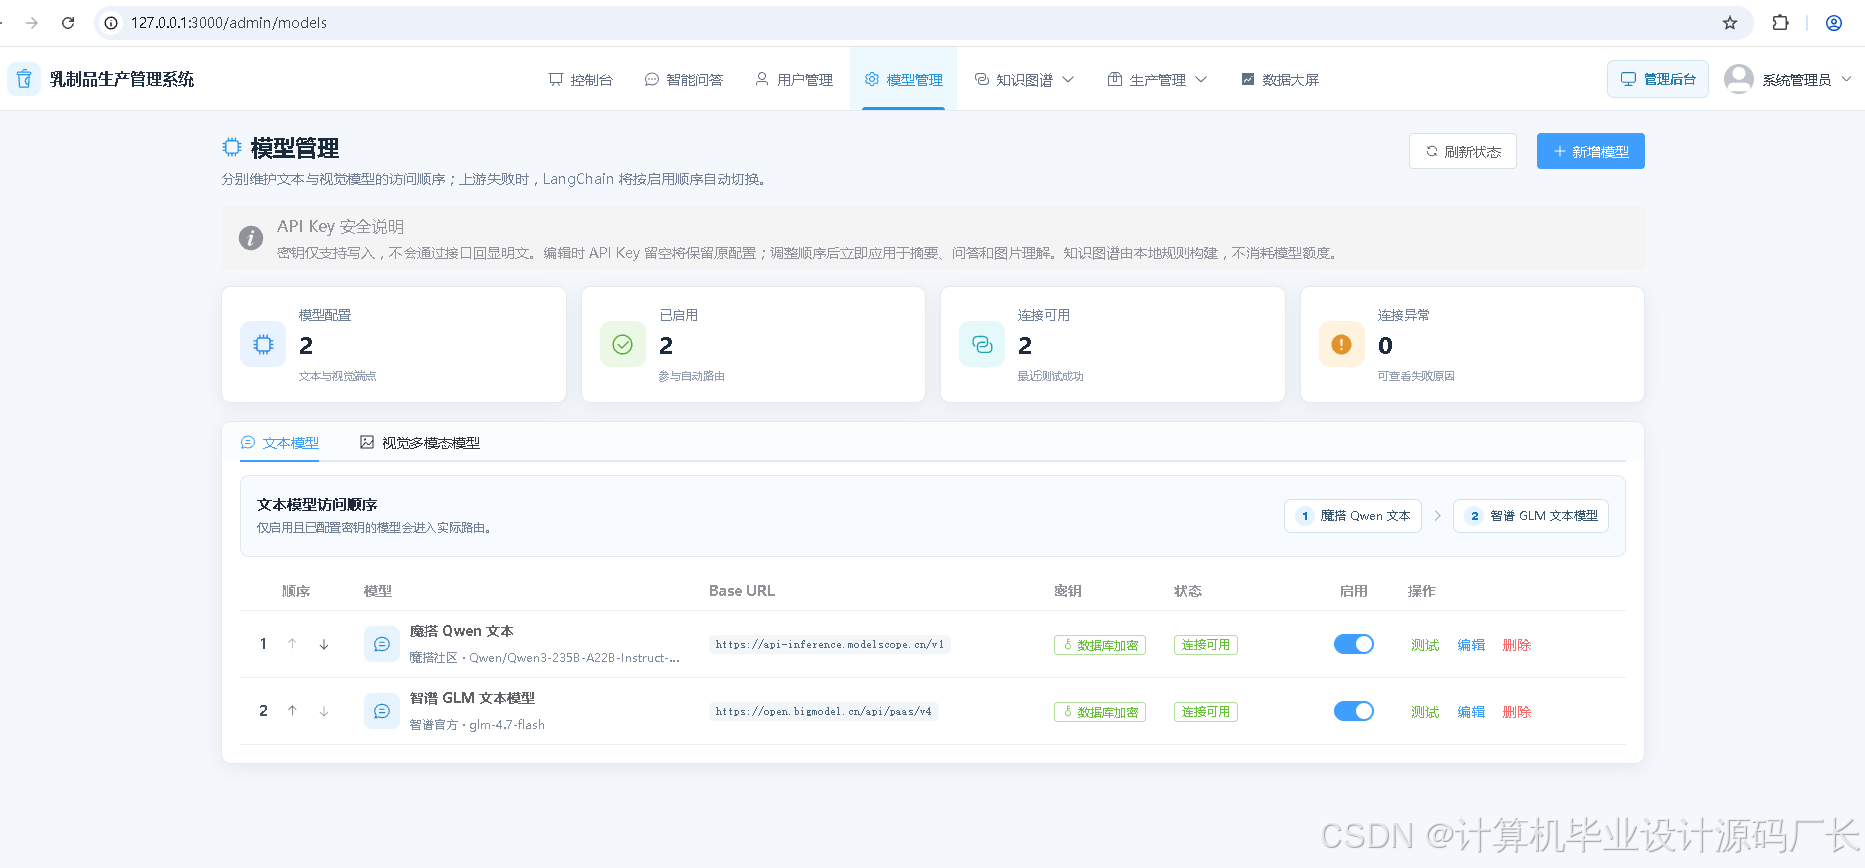Click 连接可用 status tag in 魔搭 Qwen row
This screenshot has height=868, width=1865.
(1206, 645)
